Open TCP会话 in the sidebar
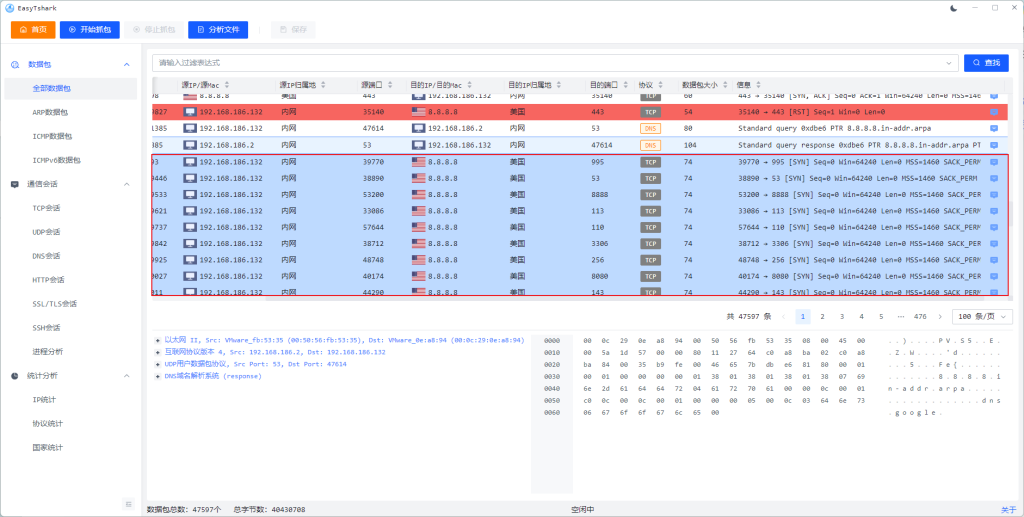Image resolution: width=1024 pixels, height=517 pixels. pyautogui.click(x=46, y=208)
